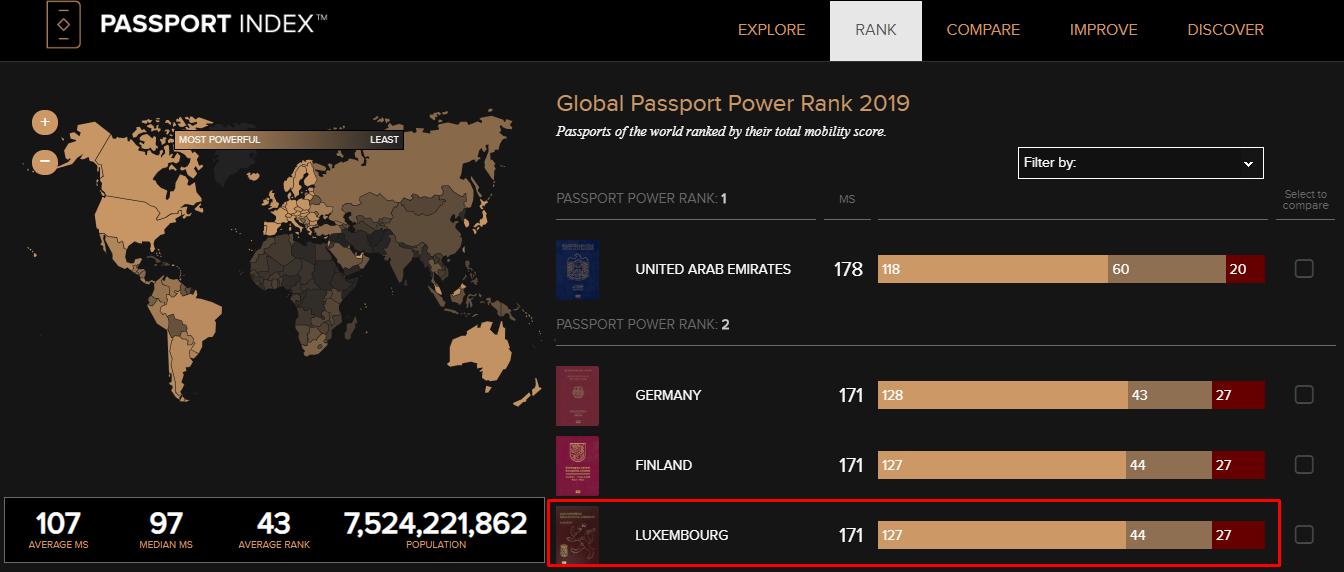Screen dimensions: 1344x572
Task: Tick compare checkbox for United Arab Emirates
Action: pos(1304,268)
